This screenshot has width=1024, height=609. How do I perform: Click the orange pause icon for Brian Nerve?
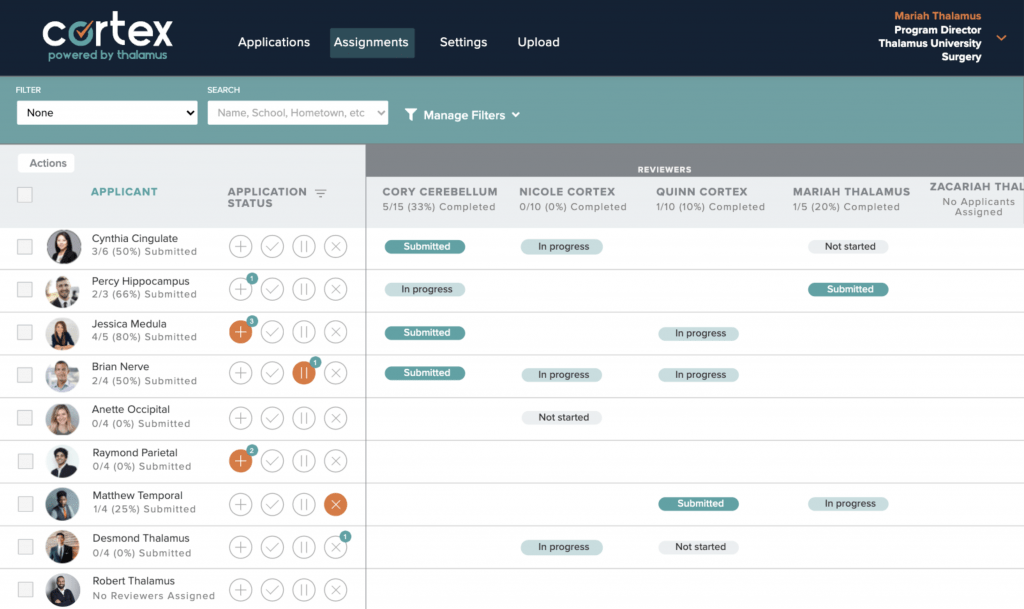304,373
